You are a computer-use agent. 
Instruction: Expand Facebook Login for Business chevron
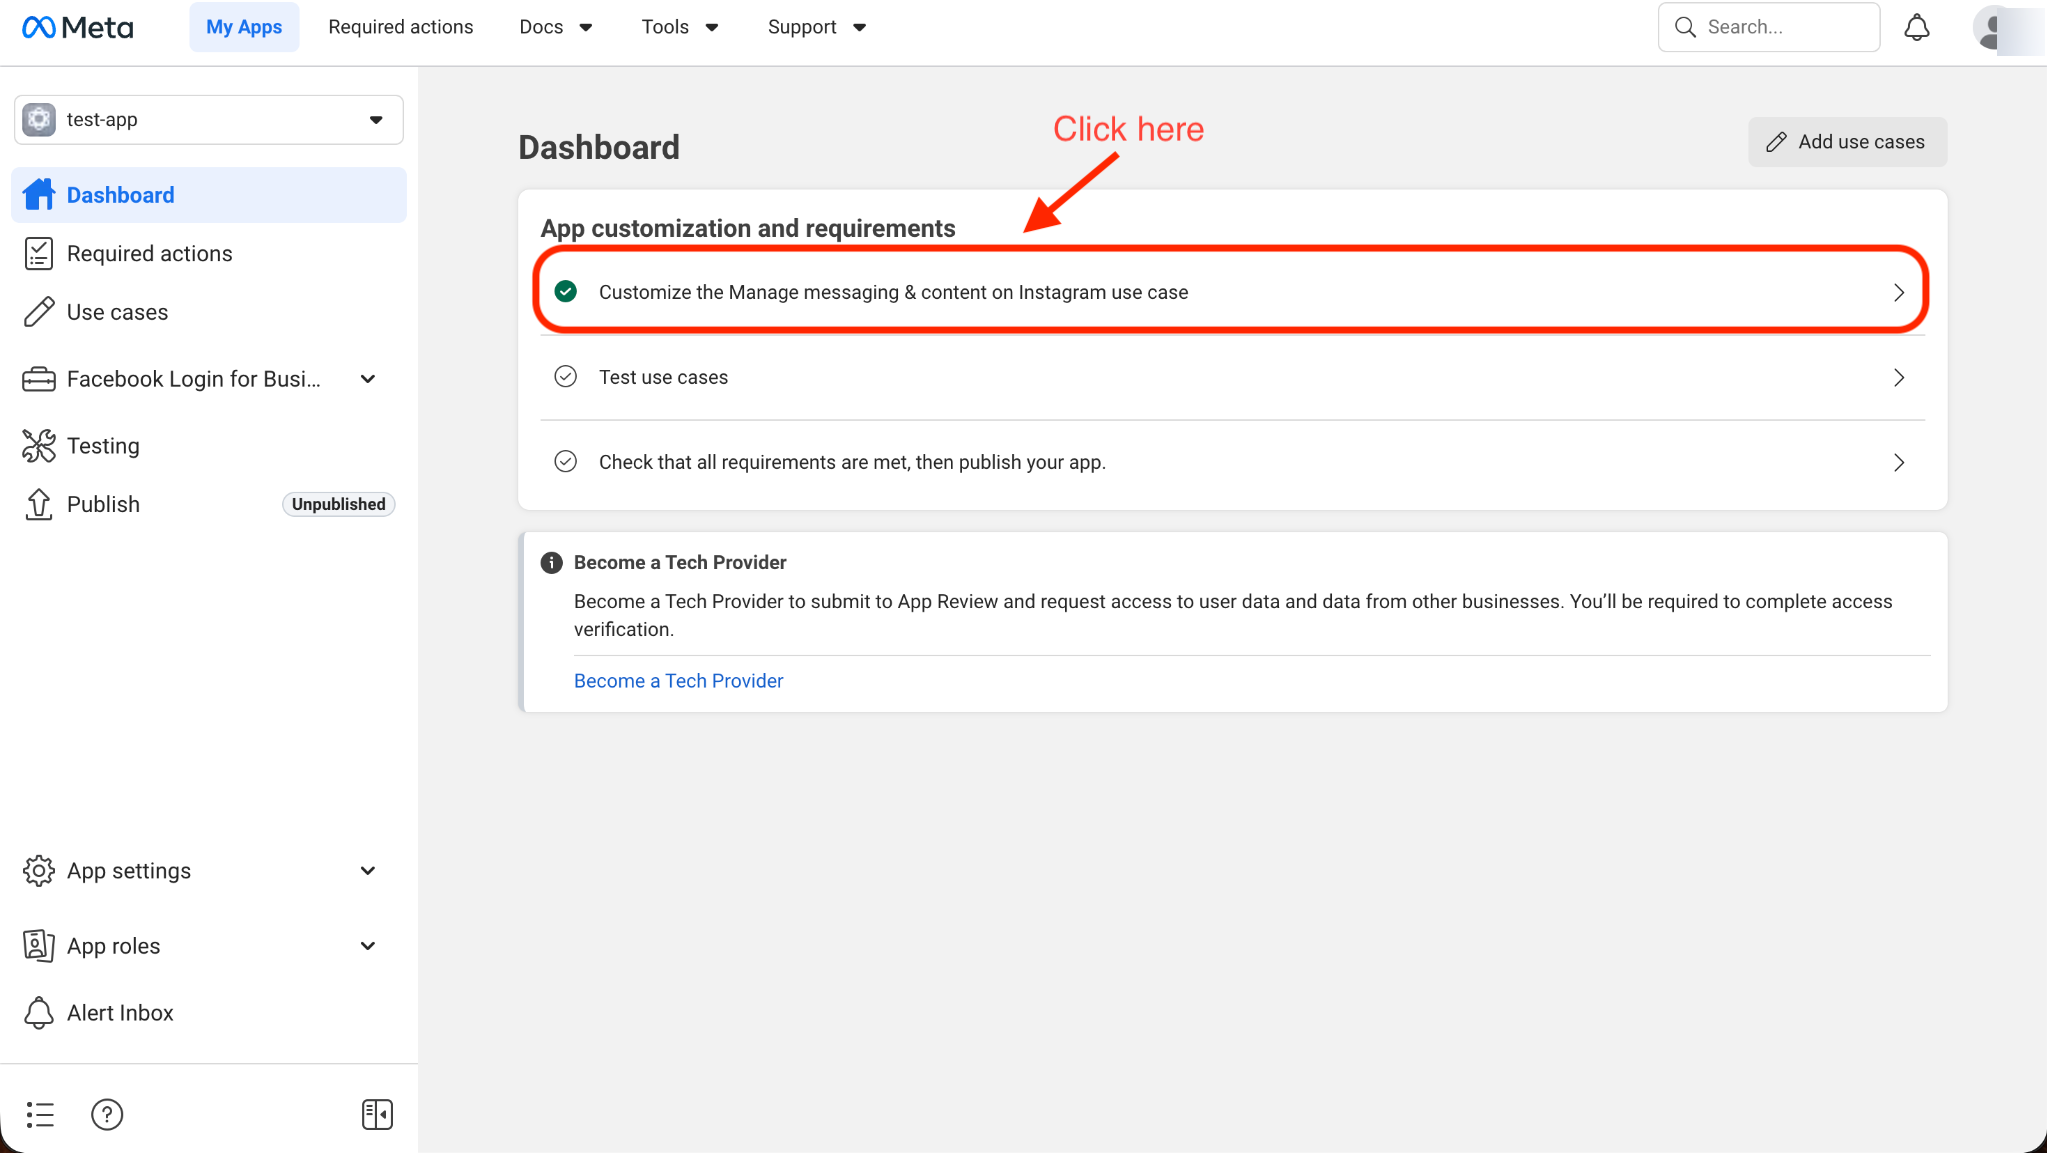click(368, 379)
